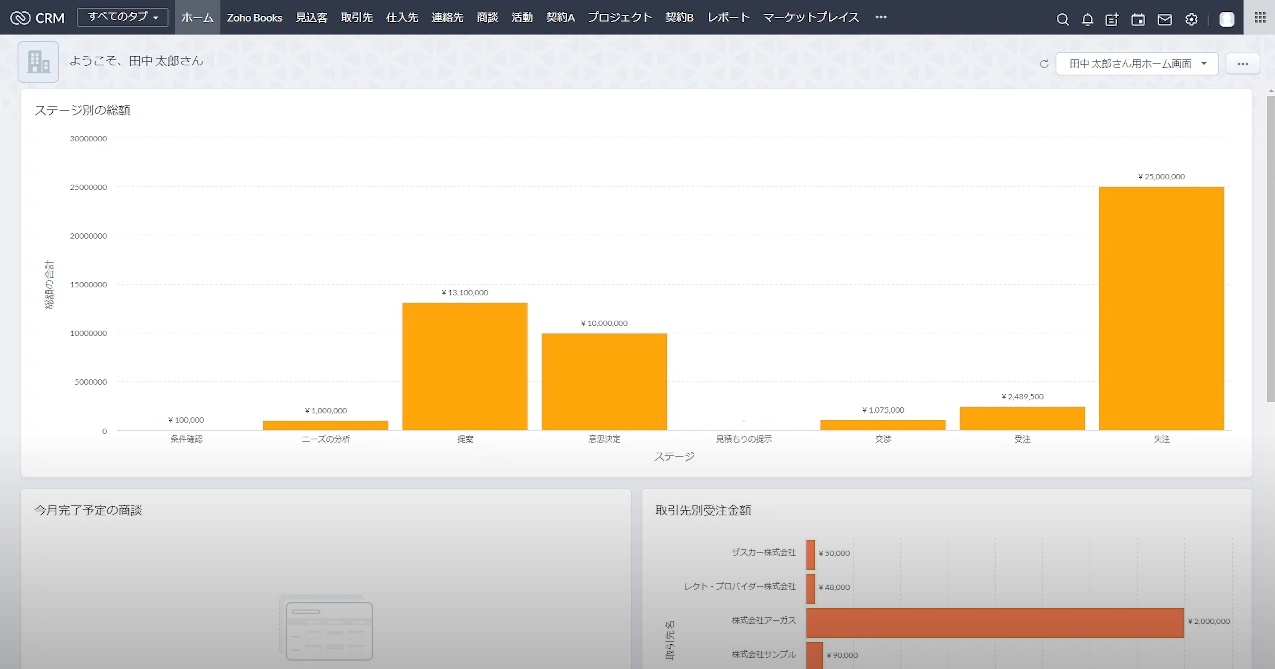Image resolution: width=1275 pixels, height=669 pixels.
Task: Open the notifications bell icon
Action: [1087, 17]
